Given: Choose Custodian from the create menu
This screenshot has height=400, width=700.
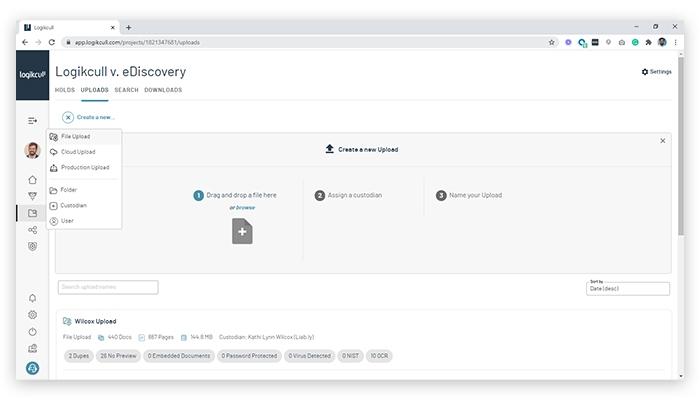Looking at the screenshot, I should point(83,205).
